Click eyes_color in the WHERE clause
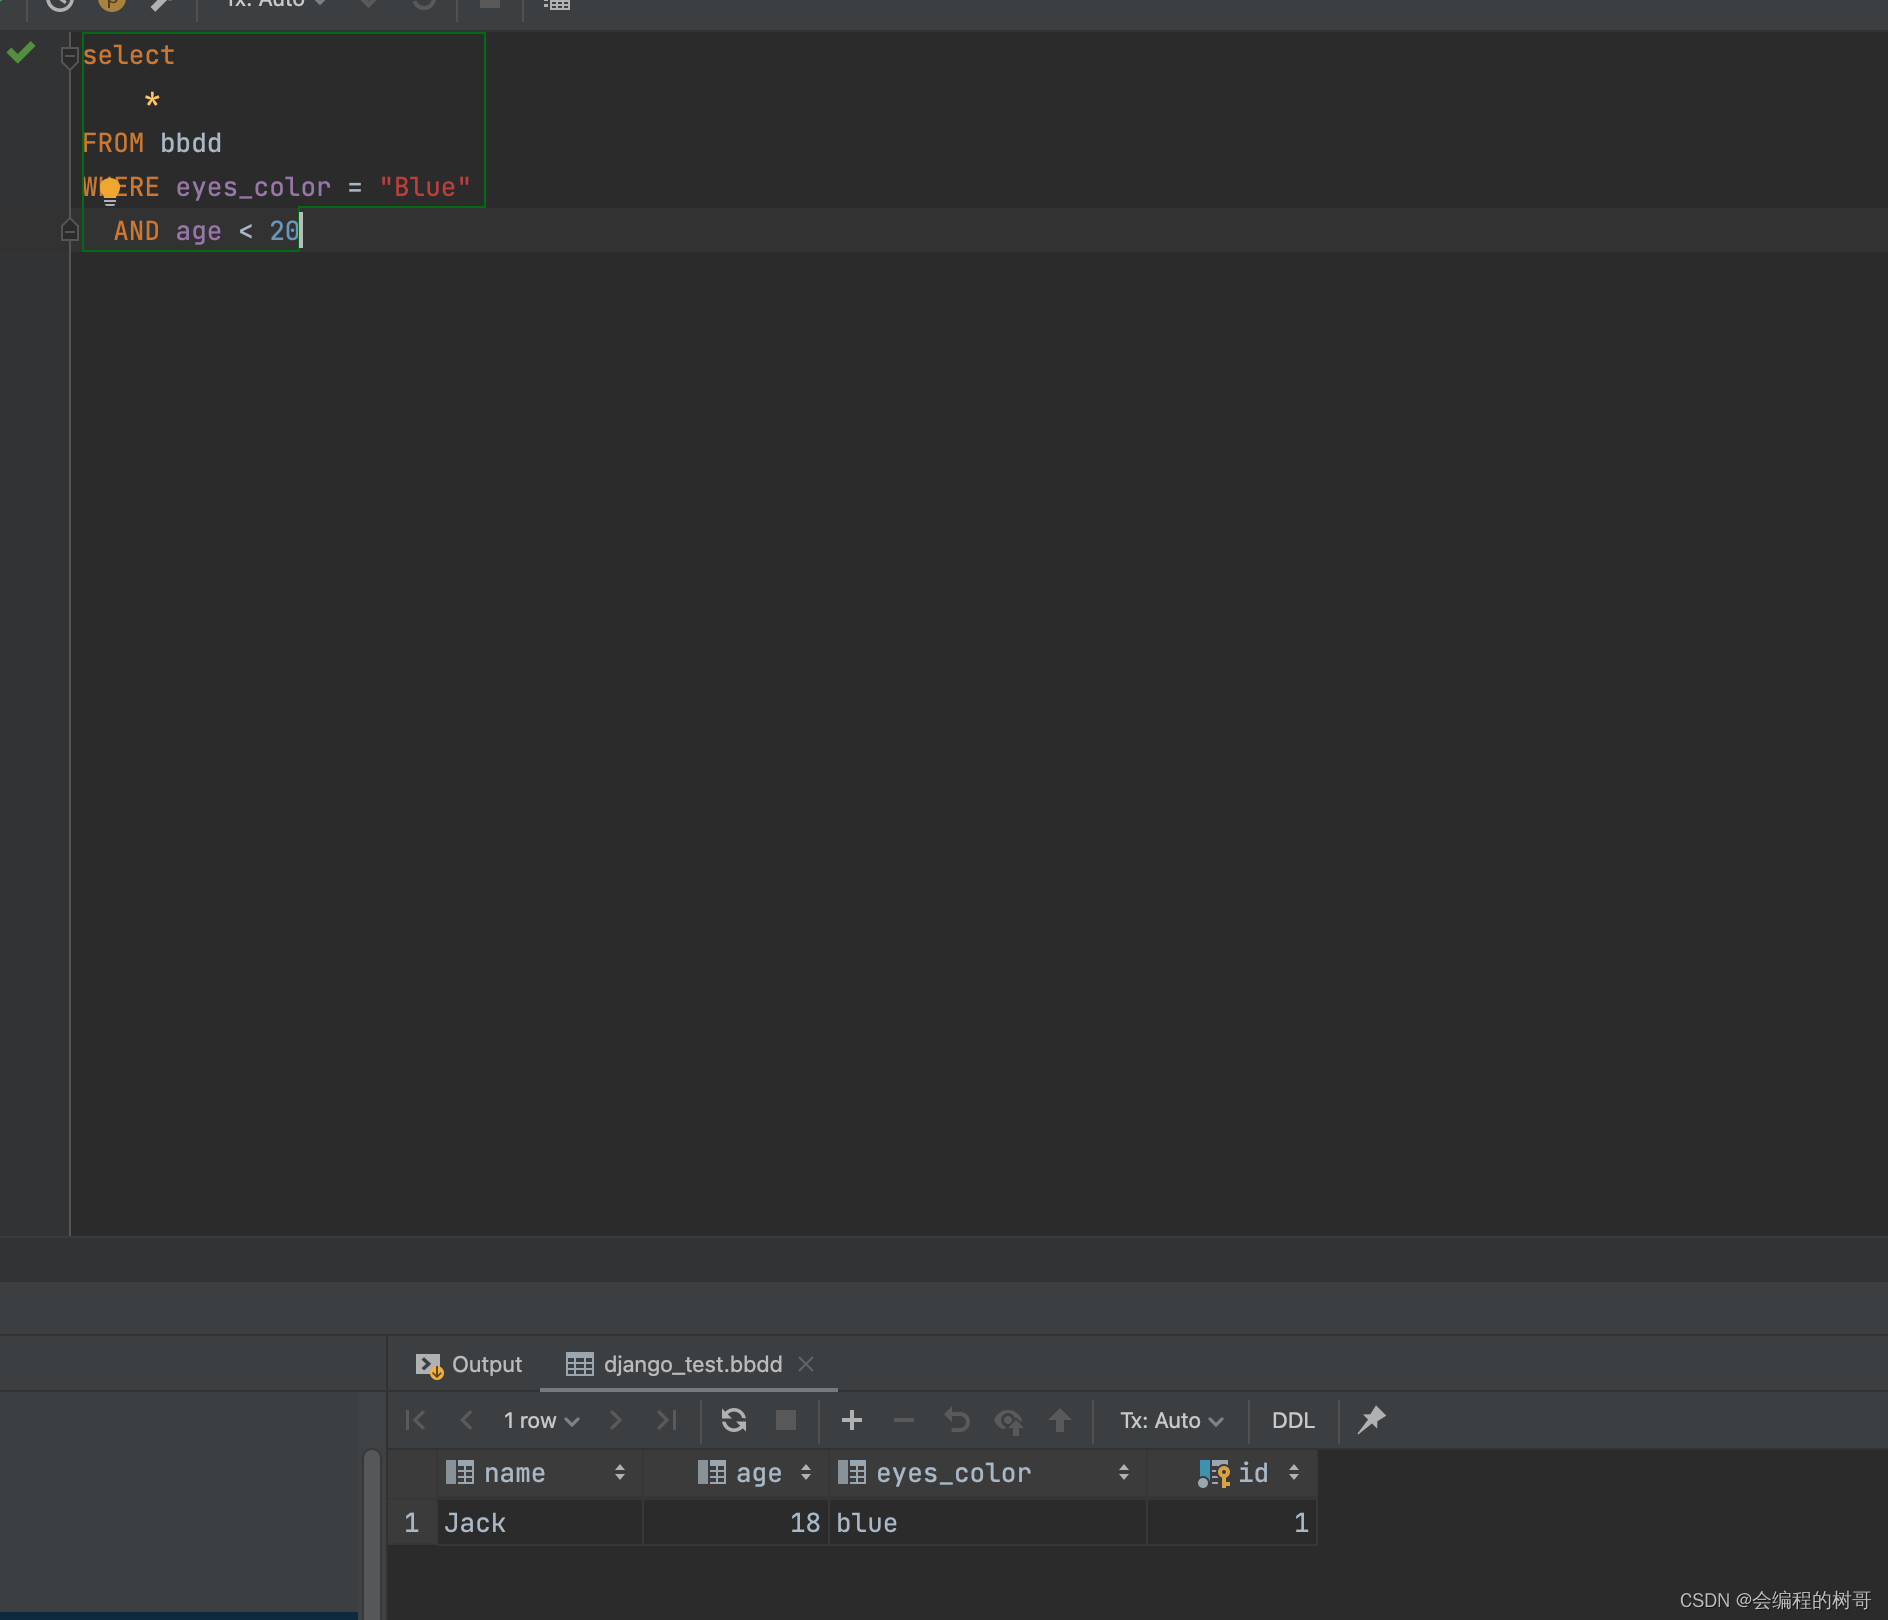1888x1620 pixels. (253, 187)
